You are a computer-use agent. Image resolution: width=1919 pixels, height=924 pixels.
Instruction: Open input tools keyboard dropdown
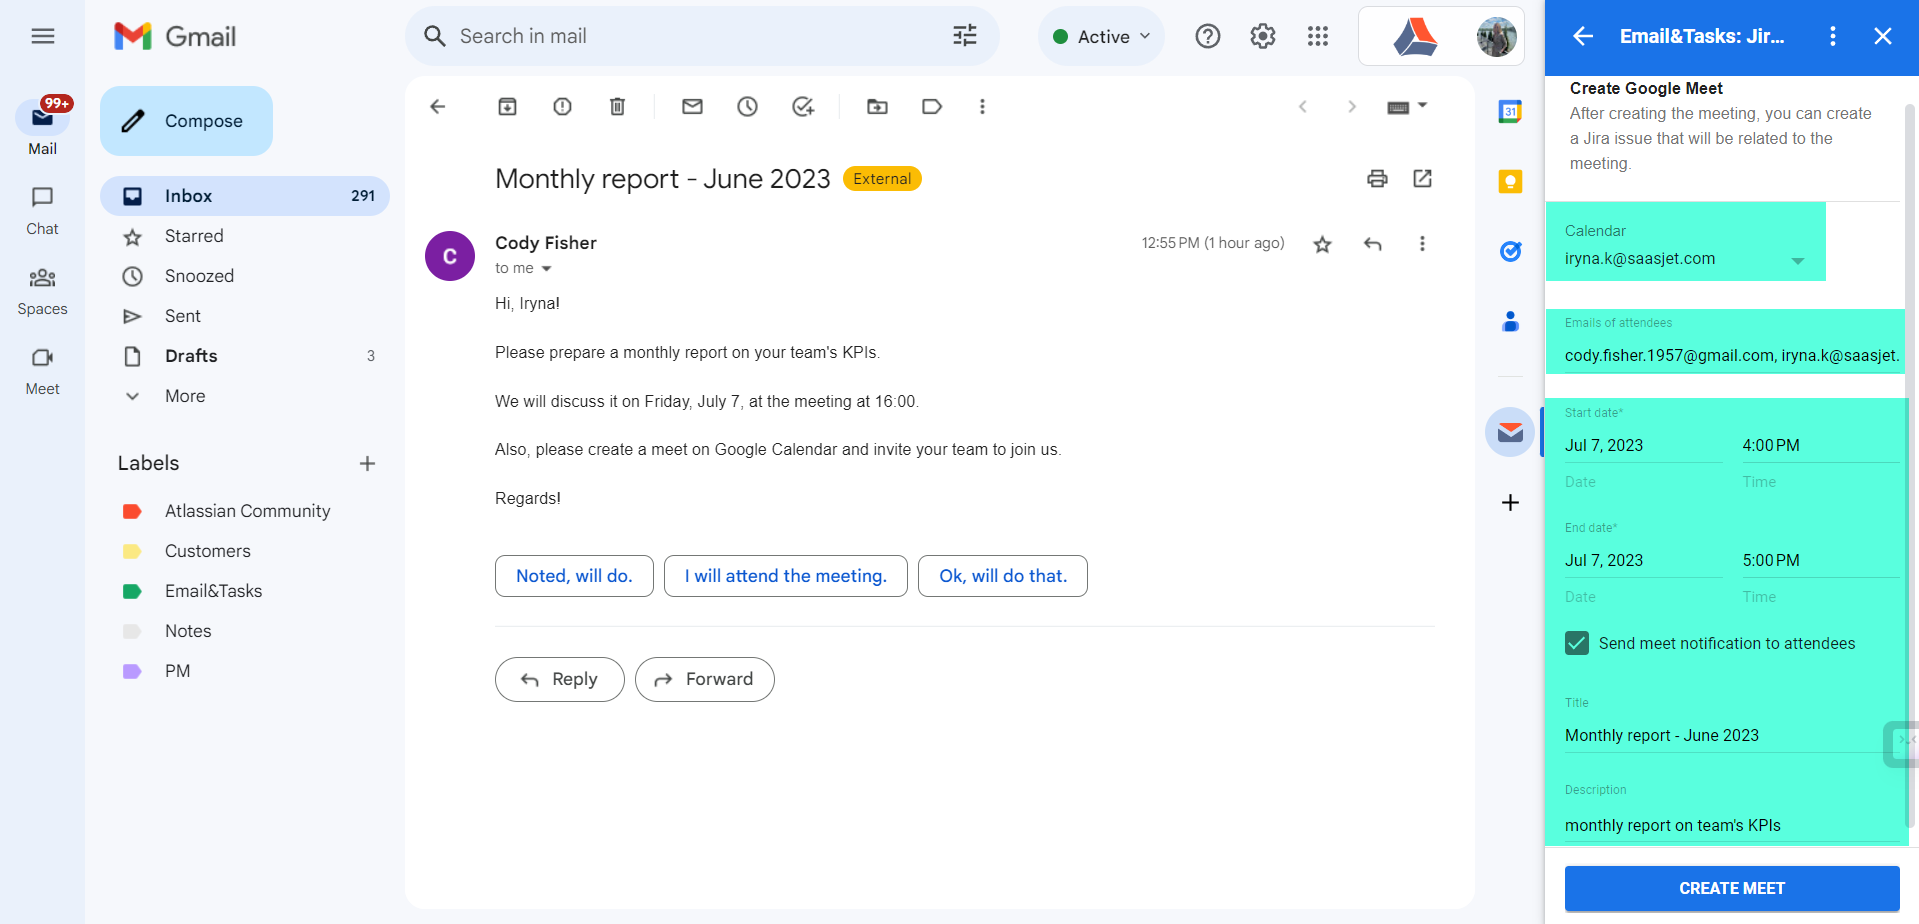click(1407, 107)
